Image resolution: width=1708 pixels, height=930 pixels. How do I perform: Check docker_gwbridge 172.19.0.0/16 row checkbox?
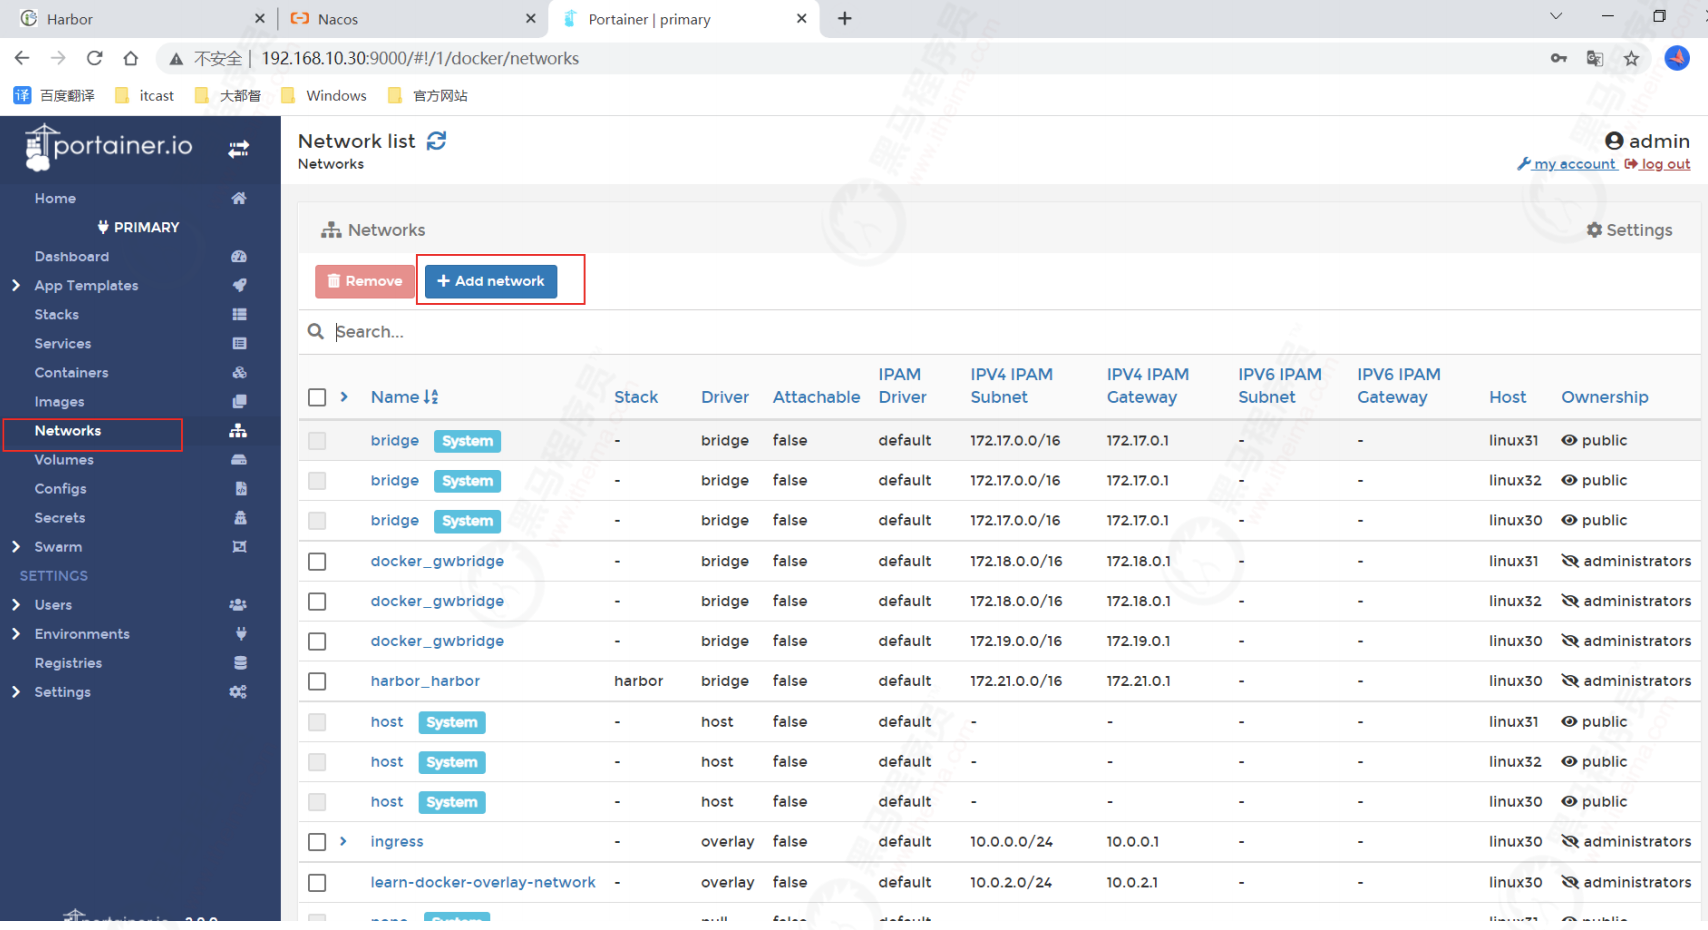click(x=317, y=641)
